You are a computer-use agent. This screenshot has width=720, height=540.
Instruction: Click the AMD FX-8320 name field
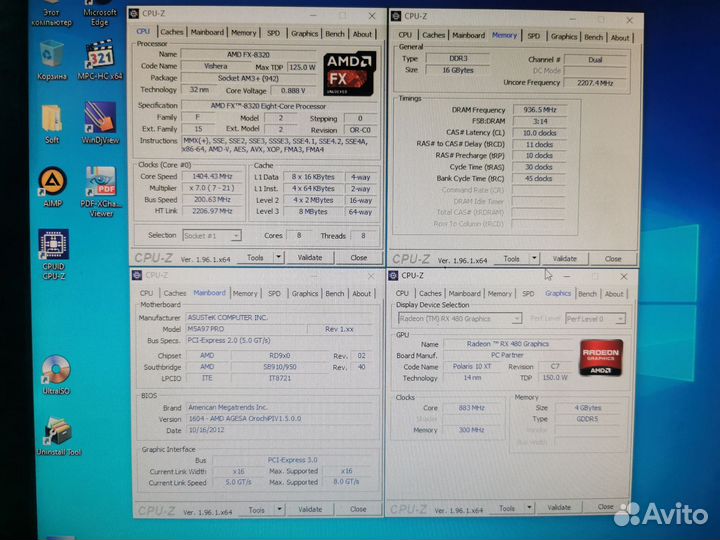point(248,55)
